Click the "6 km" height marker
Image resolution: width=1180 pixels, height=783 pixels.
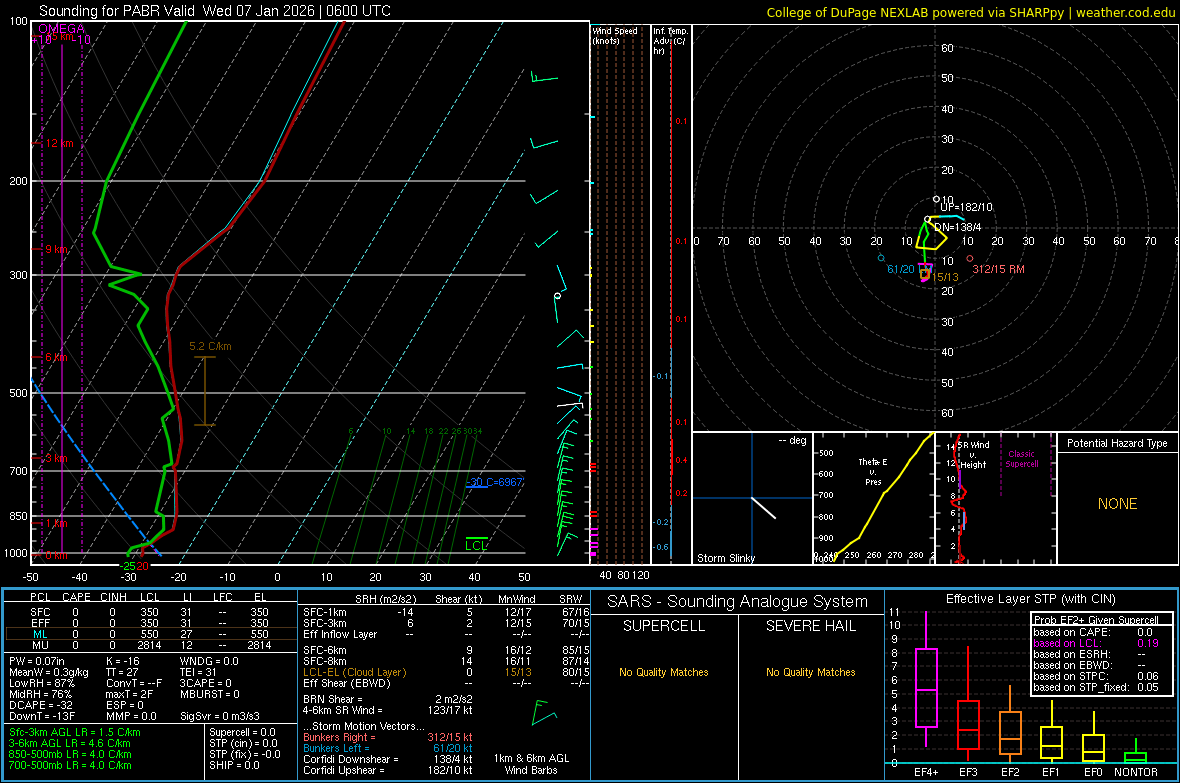[56, 357]
